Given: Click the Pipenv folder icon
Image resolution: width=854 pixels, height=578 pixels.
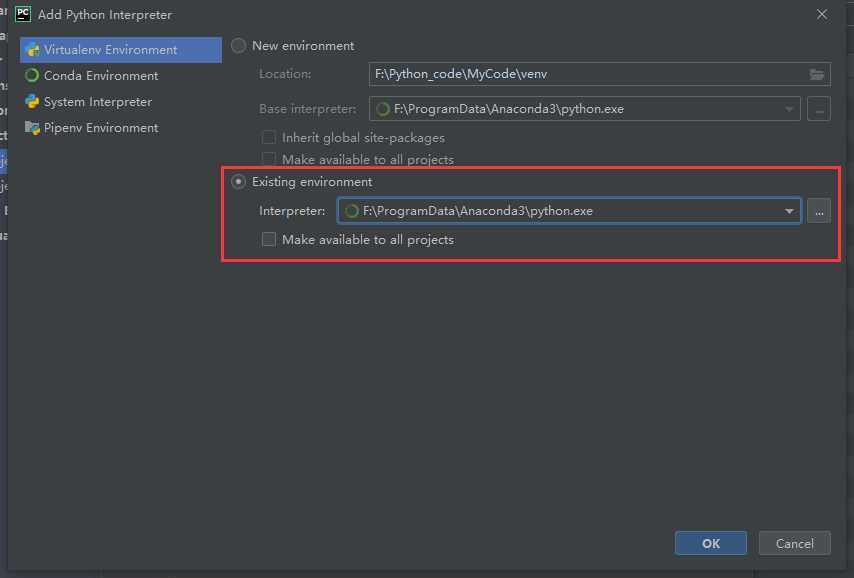Looking at the screenshot, I should [32, 128].
